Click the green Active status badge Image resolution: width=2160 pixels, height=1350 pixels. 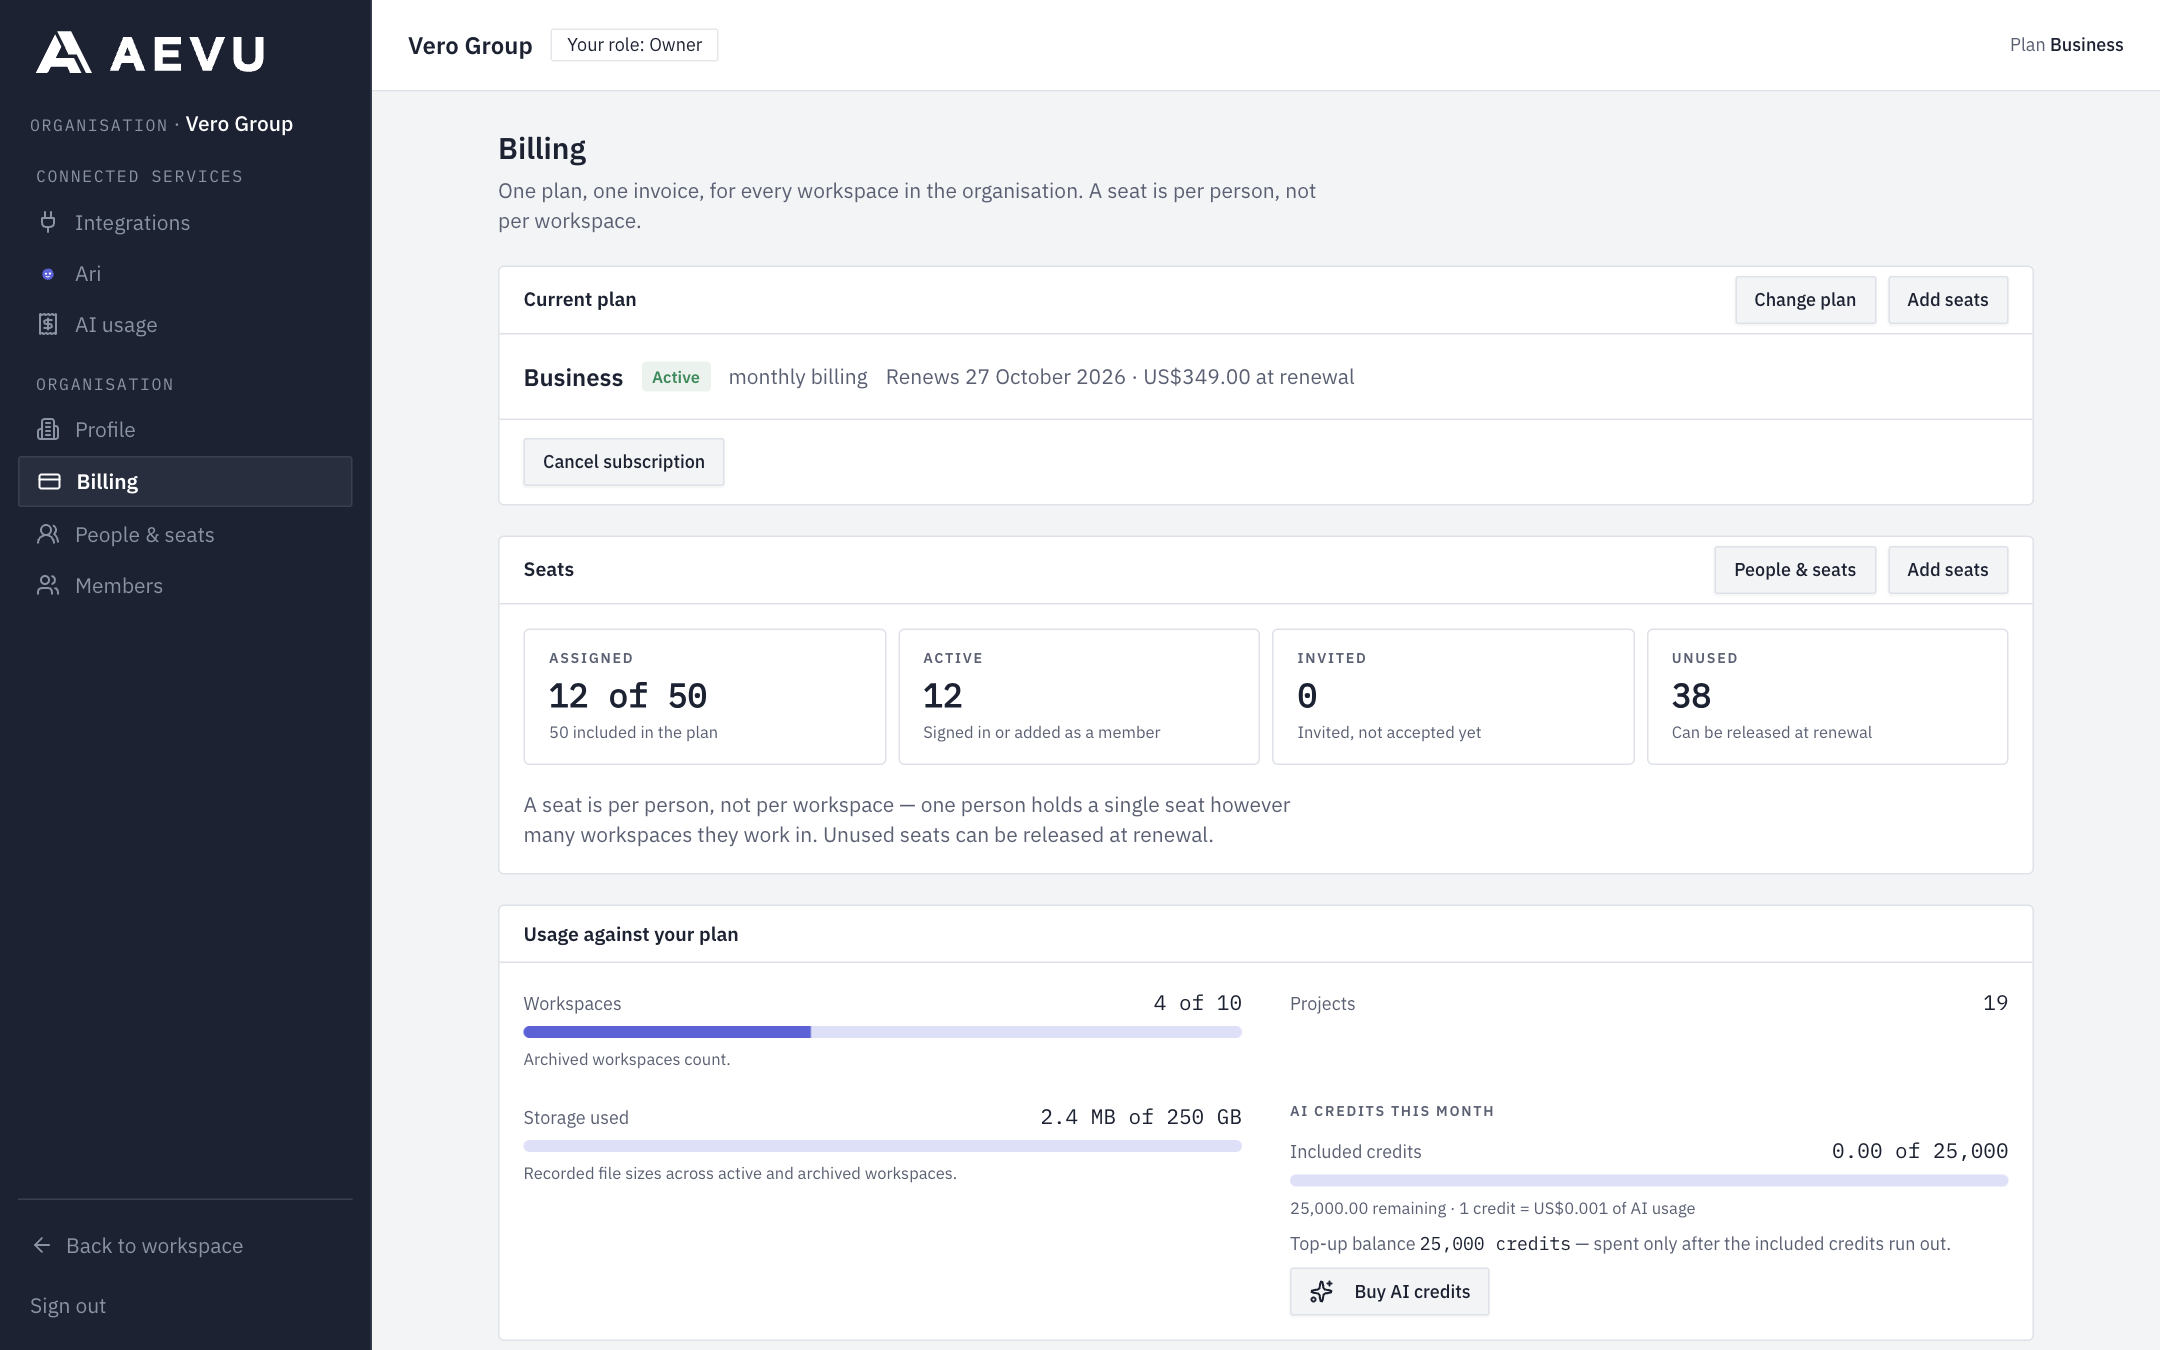[676, 377]
